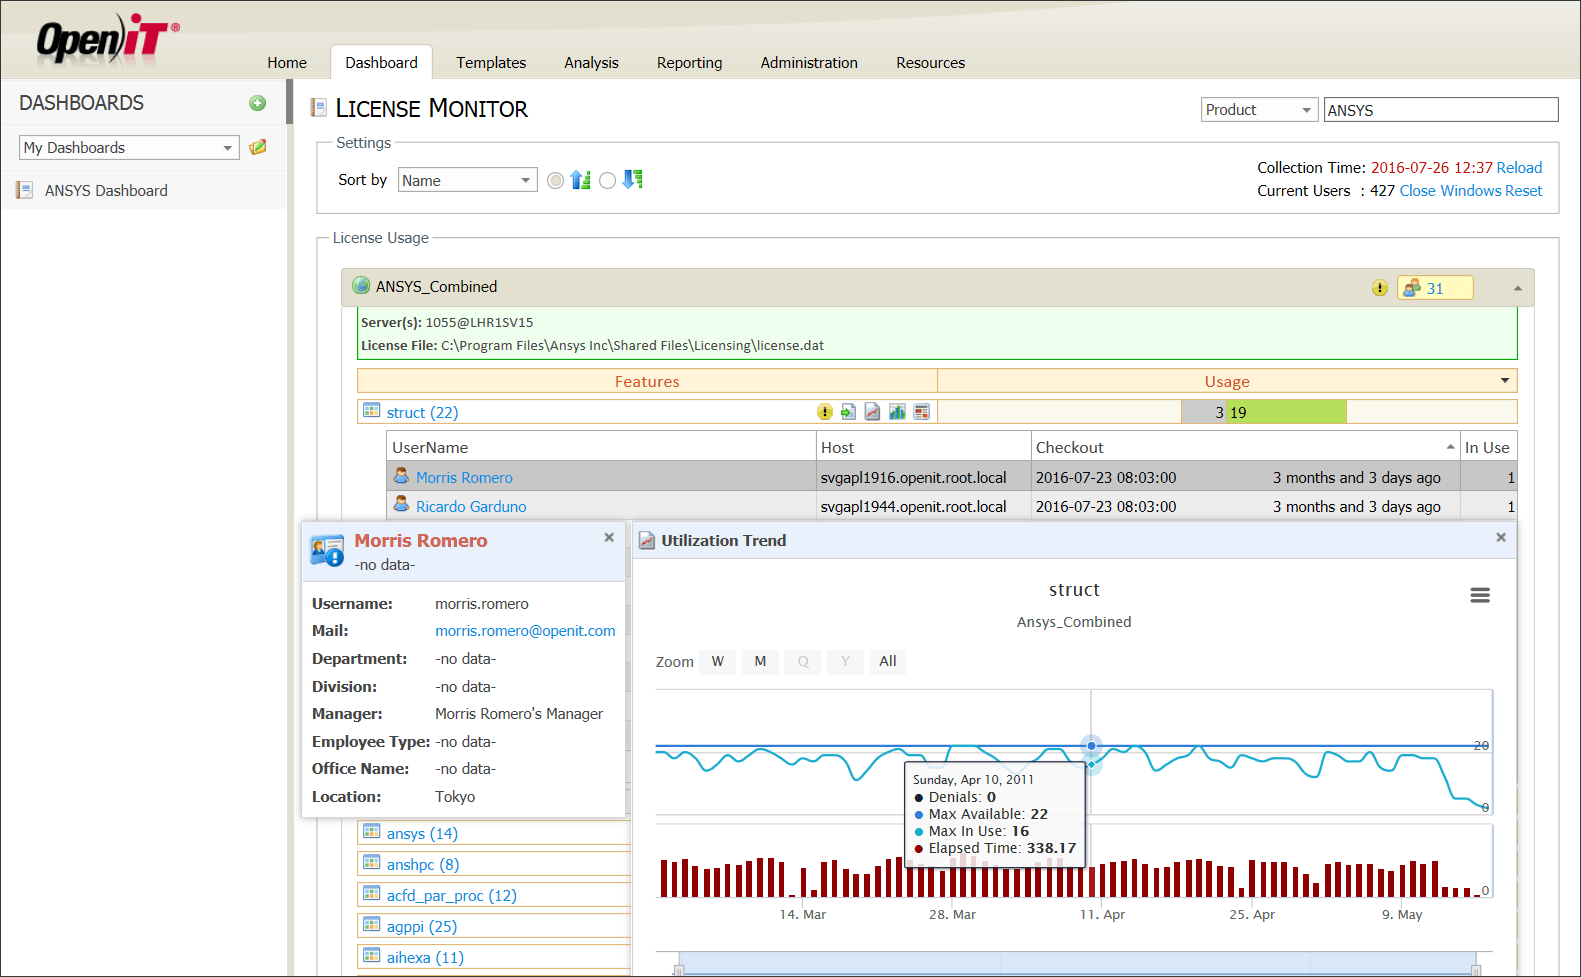Click the green arrow export icon on the struct row
This screenshot has width=1581, height=977.
point(848,412)
